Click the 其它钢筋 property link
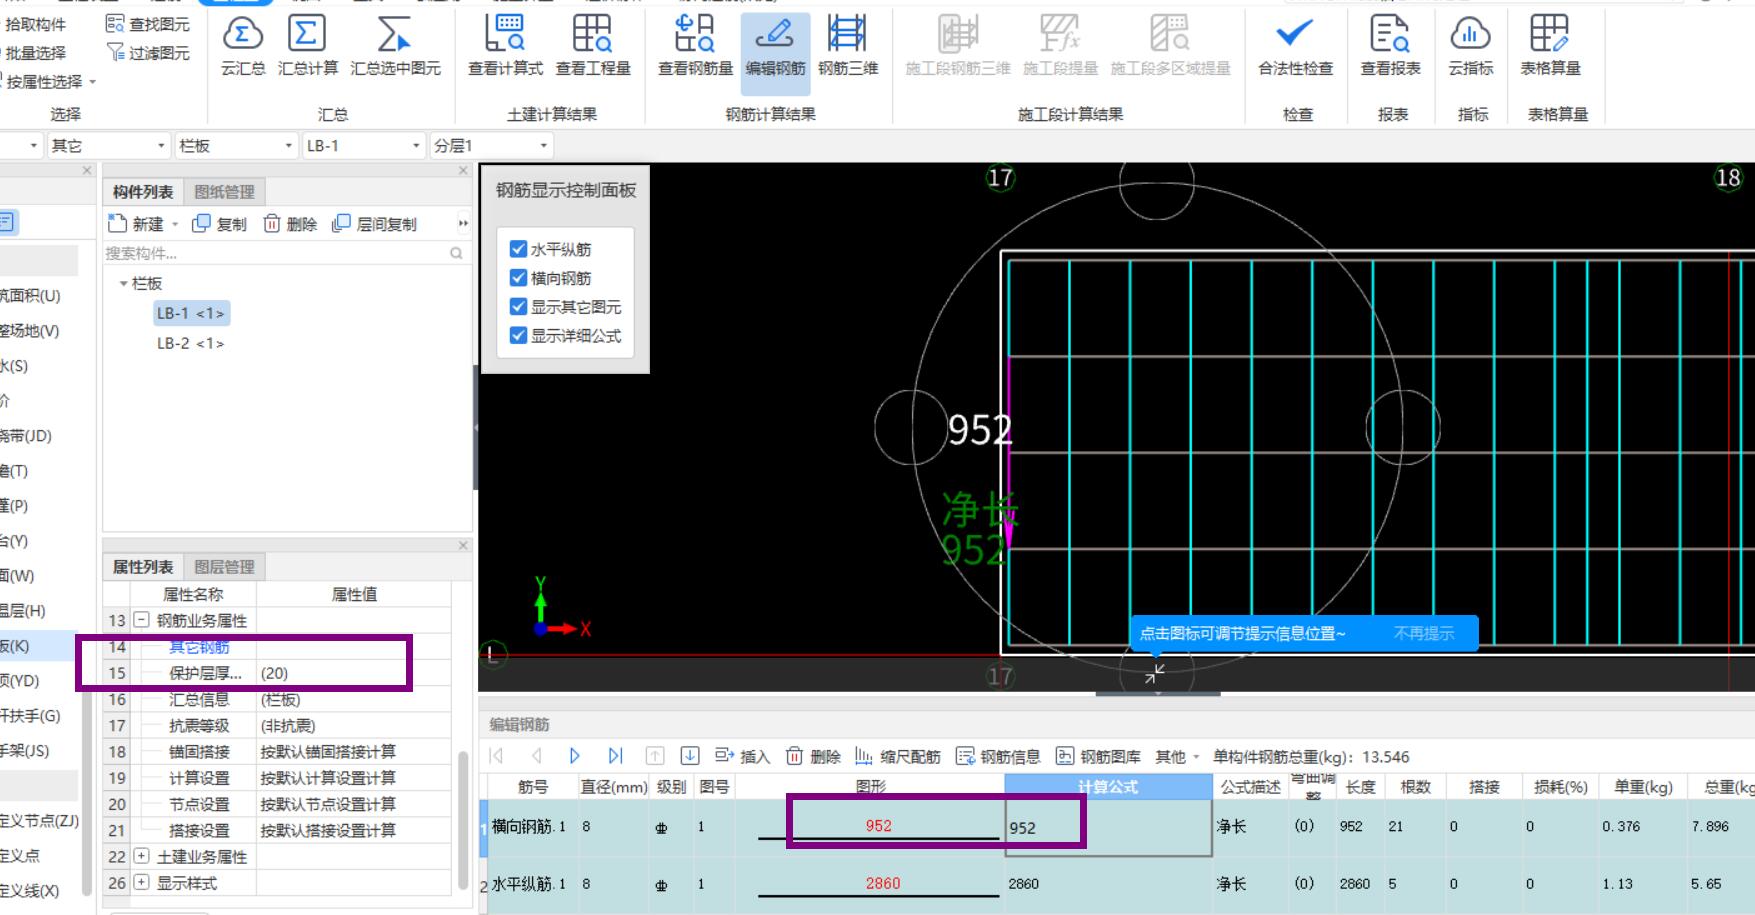The width and height of the screenshot is (1755, 915). pos(199,647)
